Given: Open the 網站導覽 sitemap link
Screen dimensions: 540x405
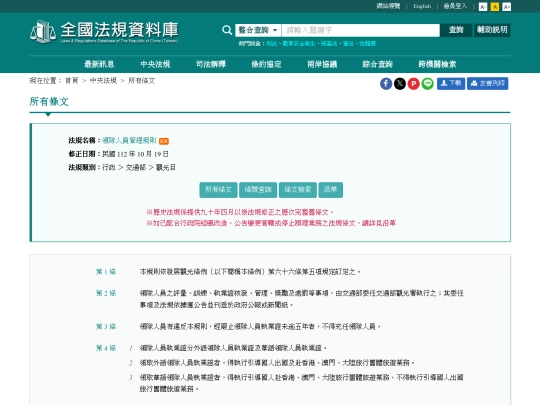Looking at the screenshot, I should coord(388,6).
